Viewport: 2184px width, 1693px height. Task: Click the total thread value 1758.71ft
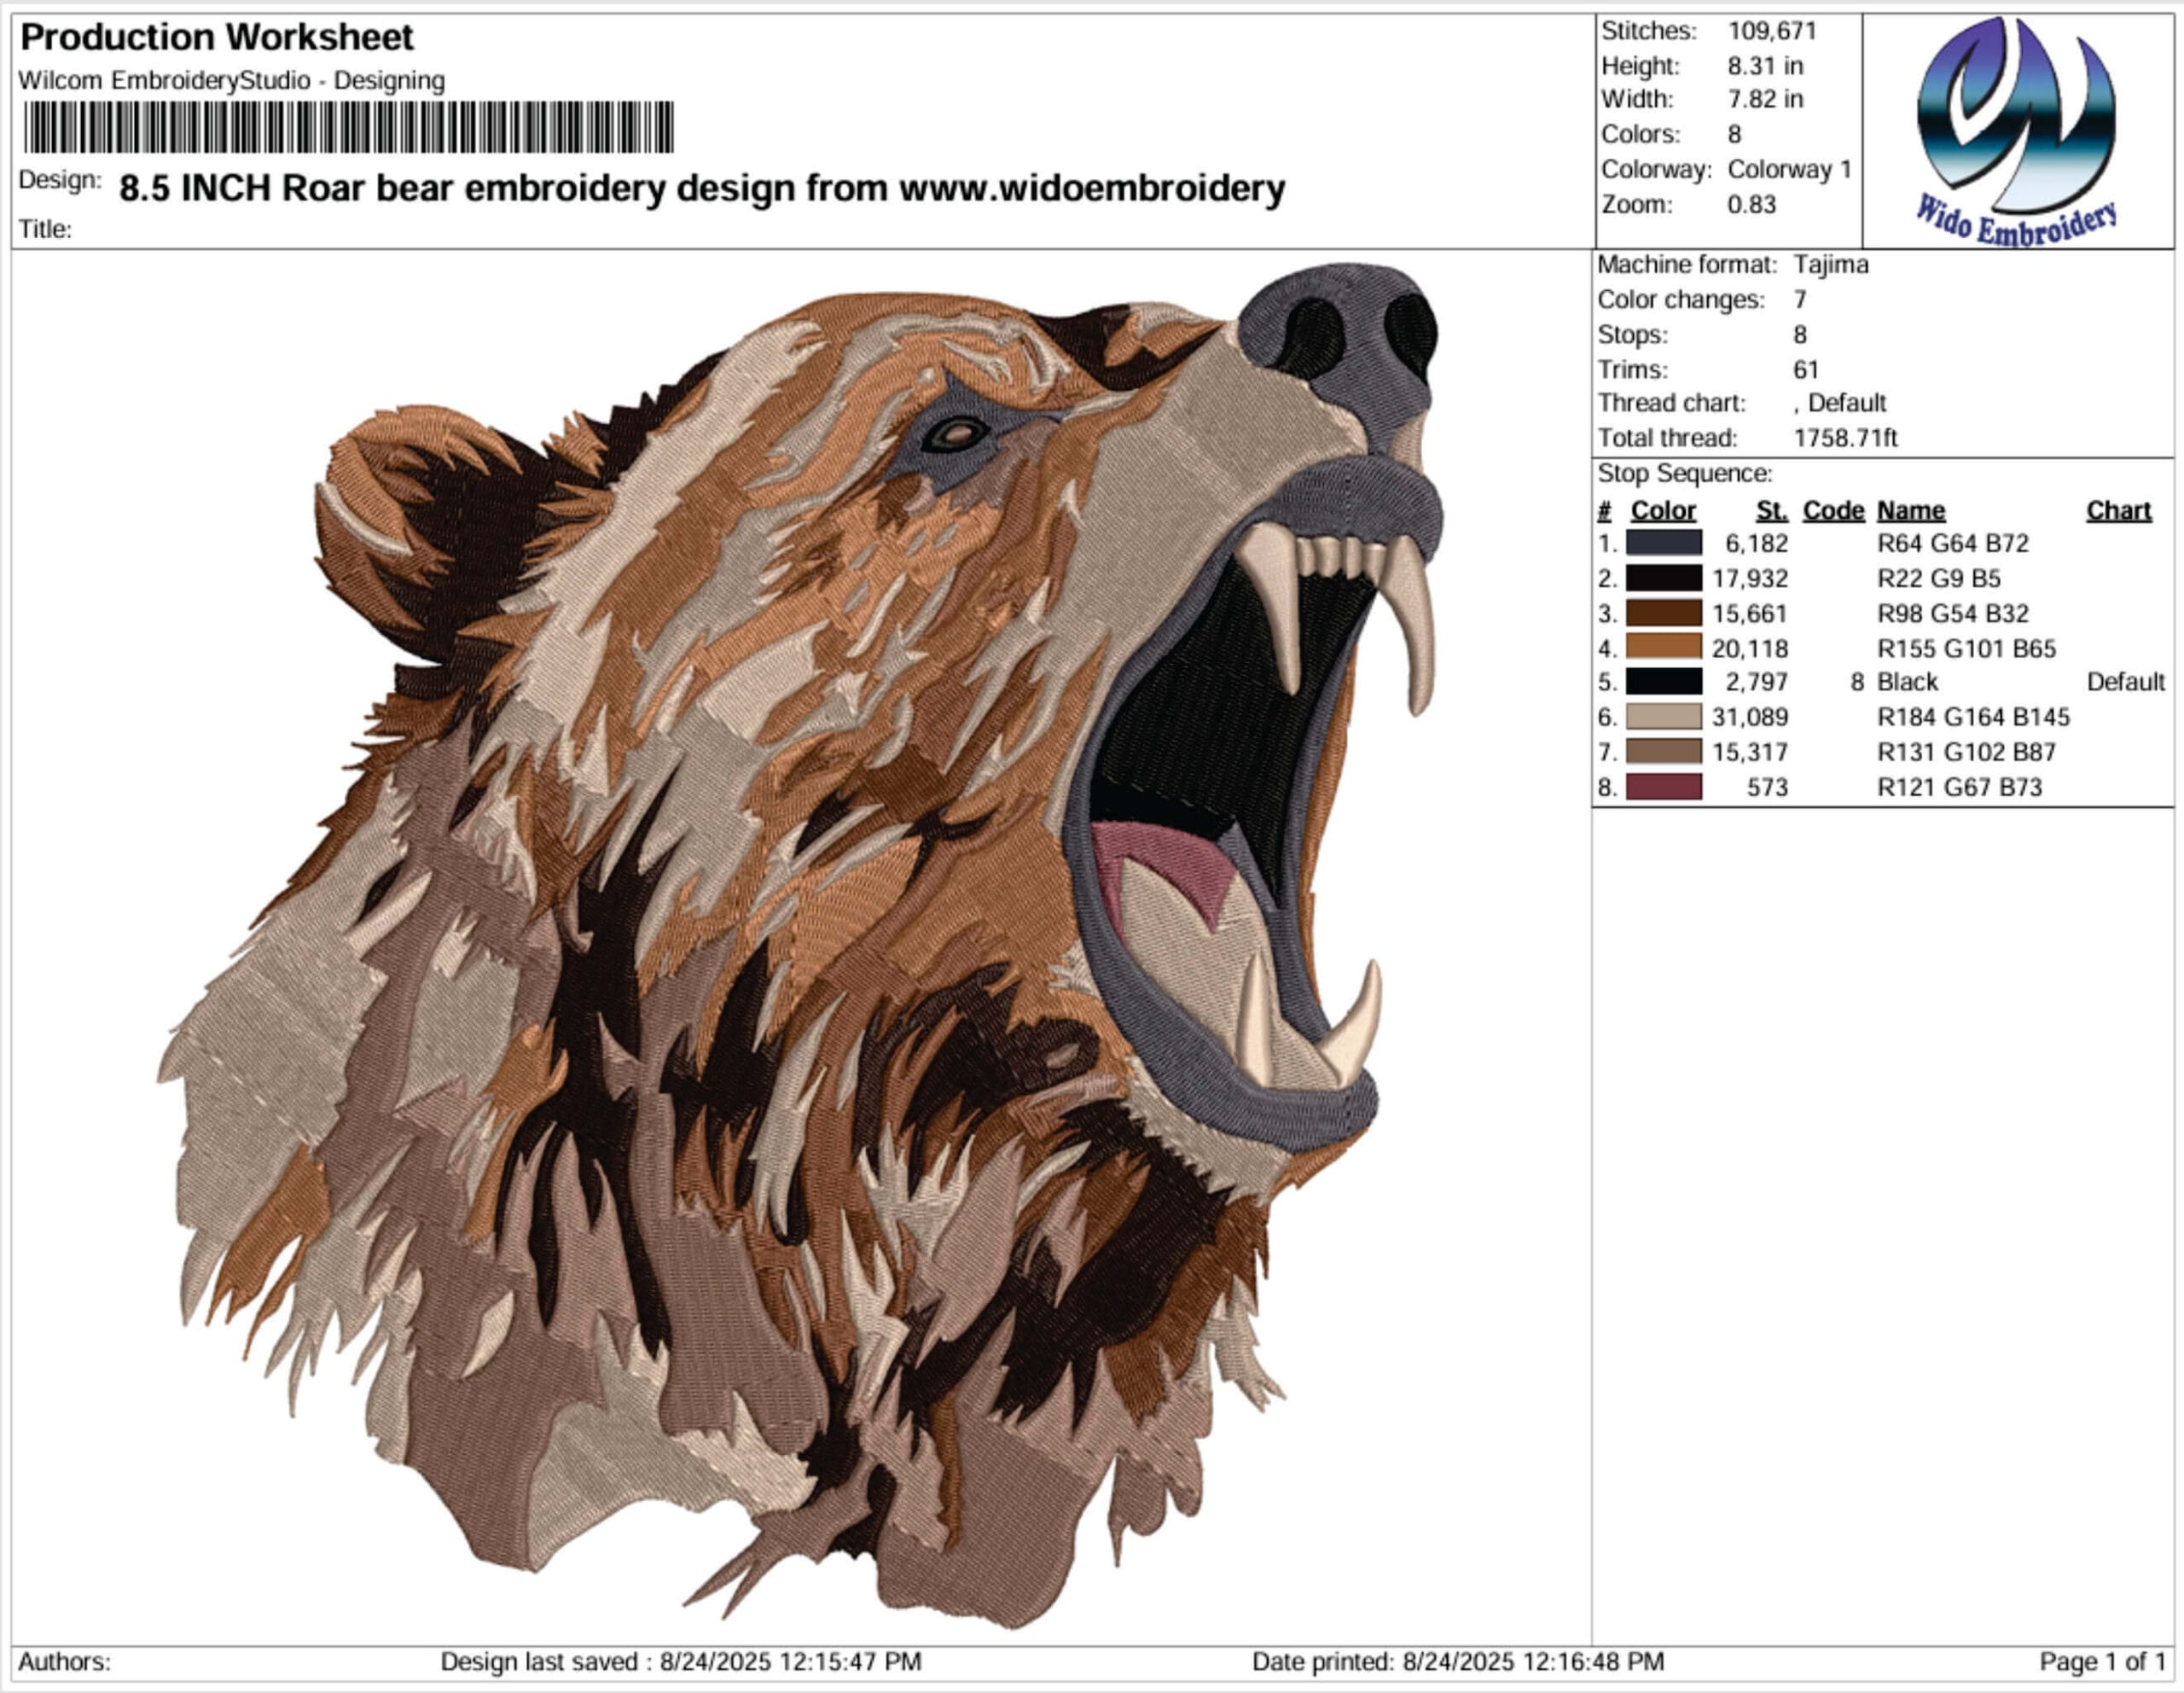point(1845,438)
